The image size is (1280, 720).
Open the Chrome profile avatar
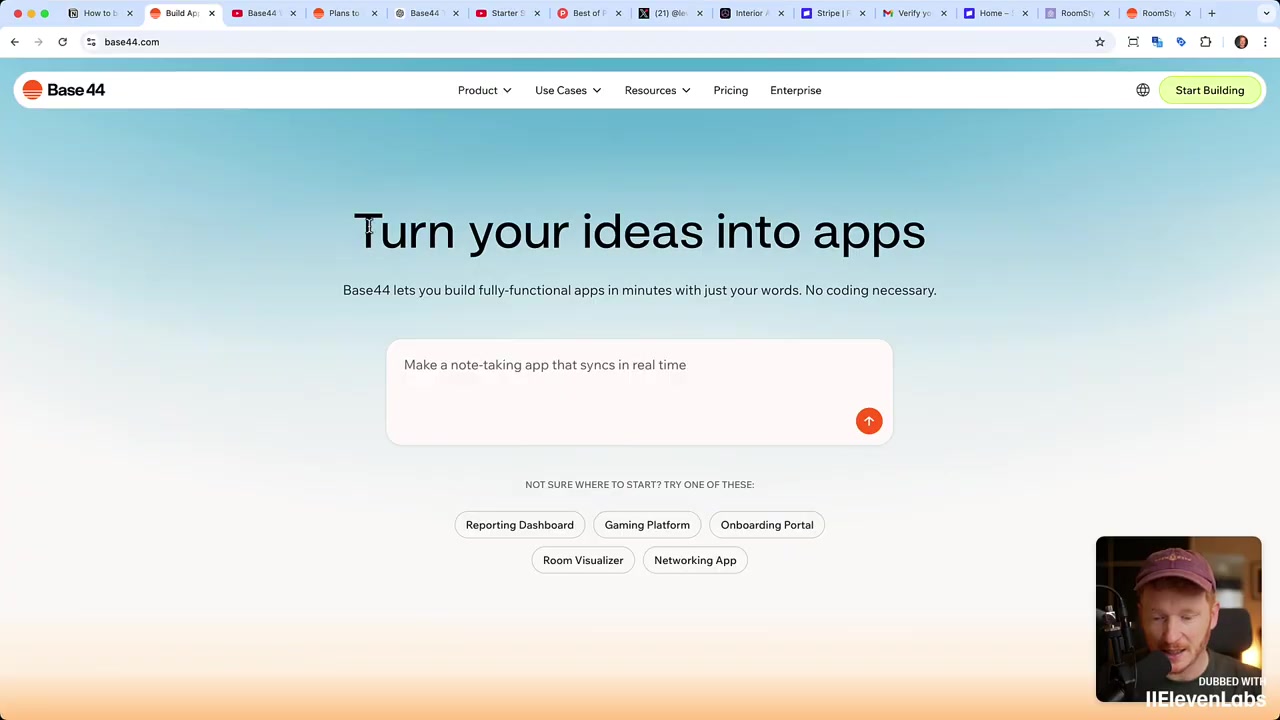(1241, 42)
